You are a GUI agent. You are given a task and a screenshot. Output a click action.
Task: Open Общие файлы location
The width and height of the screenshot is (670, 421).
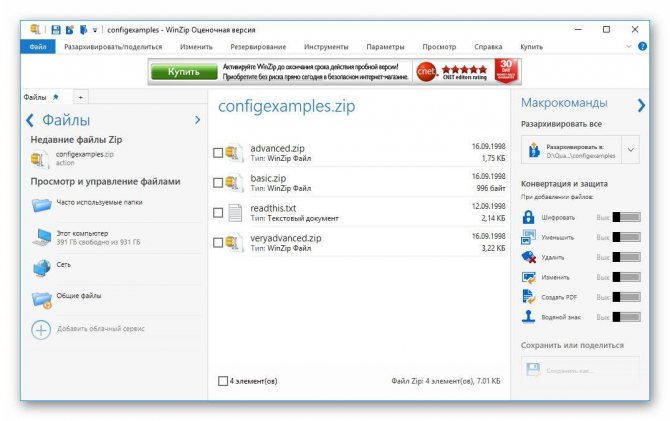click(79, 295)
